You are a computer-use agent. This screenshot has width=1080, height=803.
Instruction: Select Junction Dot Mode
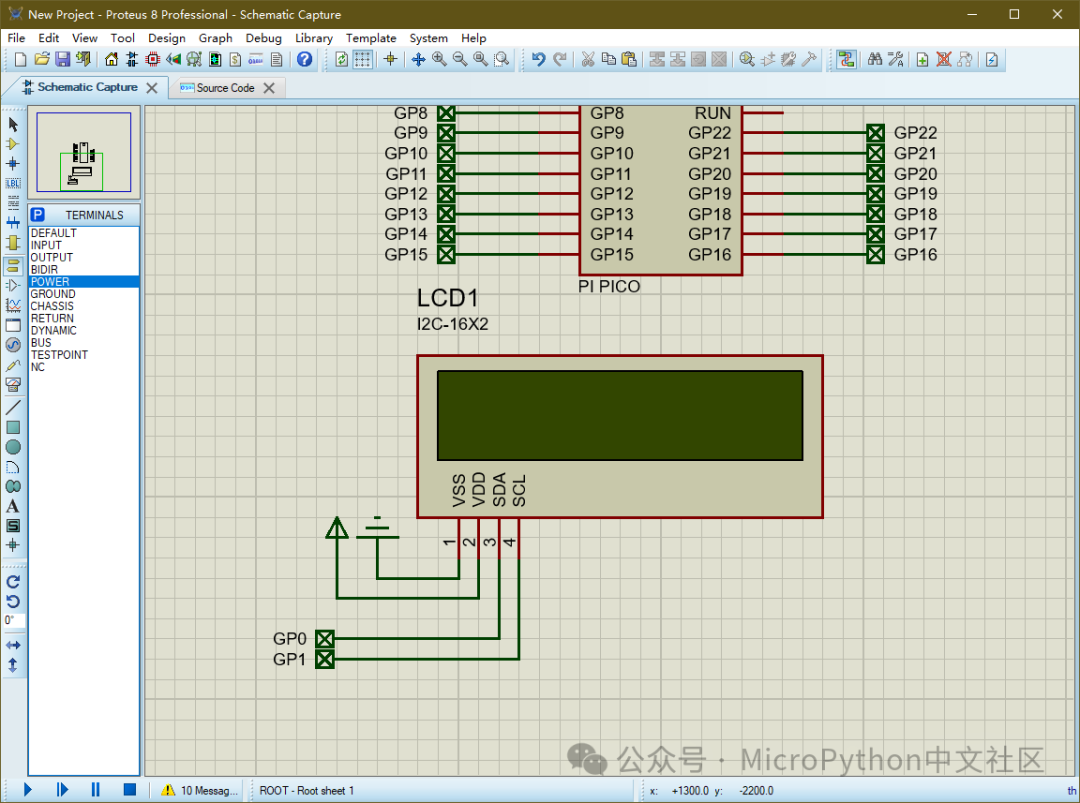[13, 164]
